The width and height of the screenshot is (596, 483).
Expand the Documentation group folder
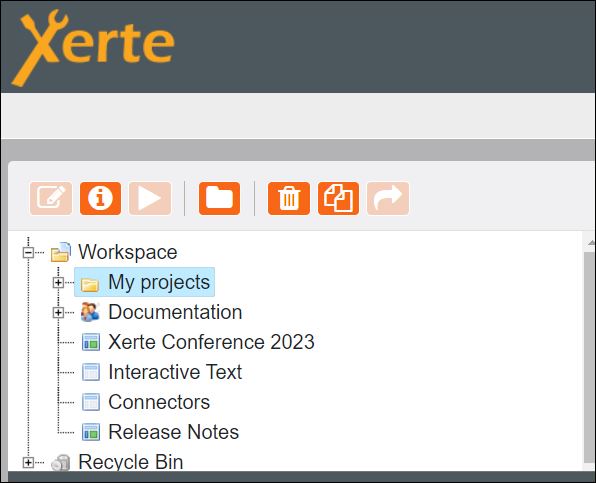point(58,312)
